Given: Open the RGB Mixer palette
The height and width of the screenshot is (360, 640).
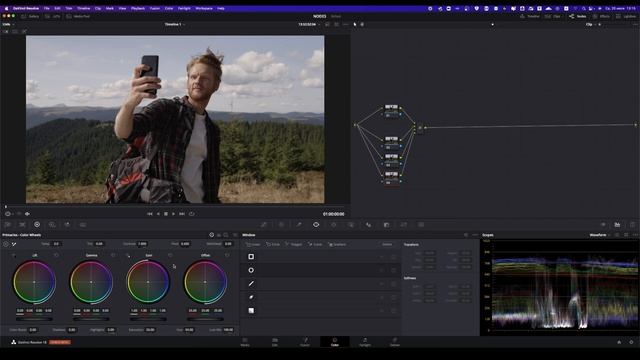Looking at the screenshot, I should point(67,224).
